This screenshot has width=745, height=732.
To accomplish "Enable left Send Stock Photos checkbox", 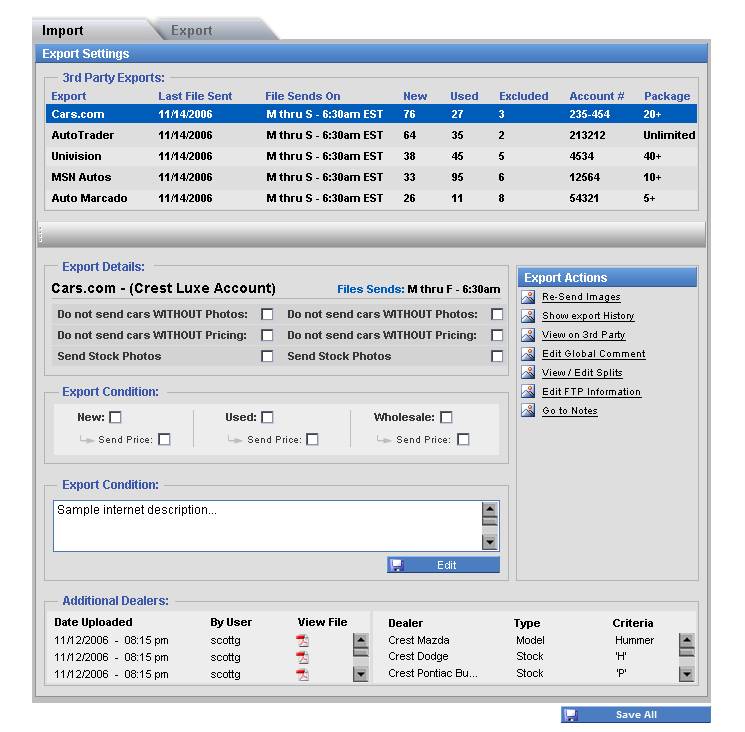I will (x=267, y=356).
